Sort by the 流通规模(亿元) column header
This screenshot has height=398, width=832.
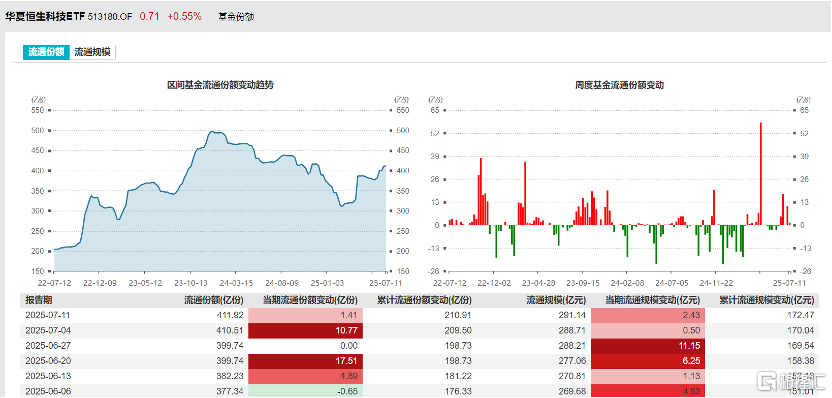[556, 300]
